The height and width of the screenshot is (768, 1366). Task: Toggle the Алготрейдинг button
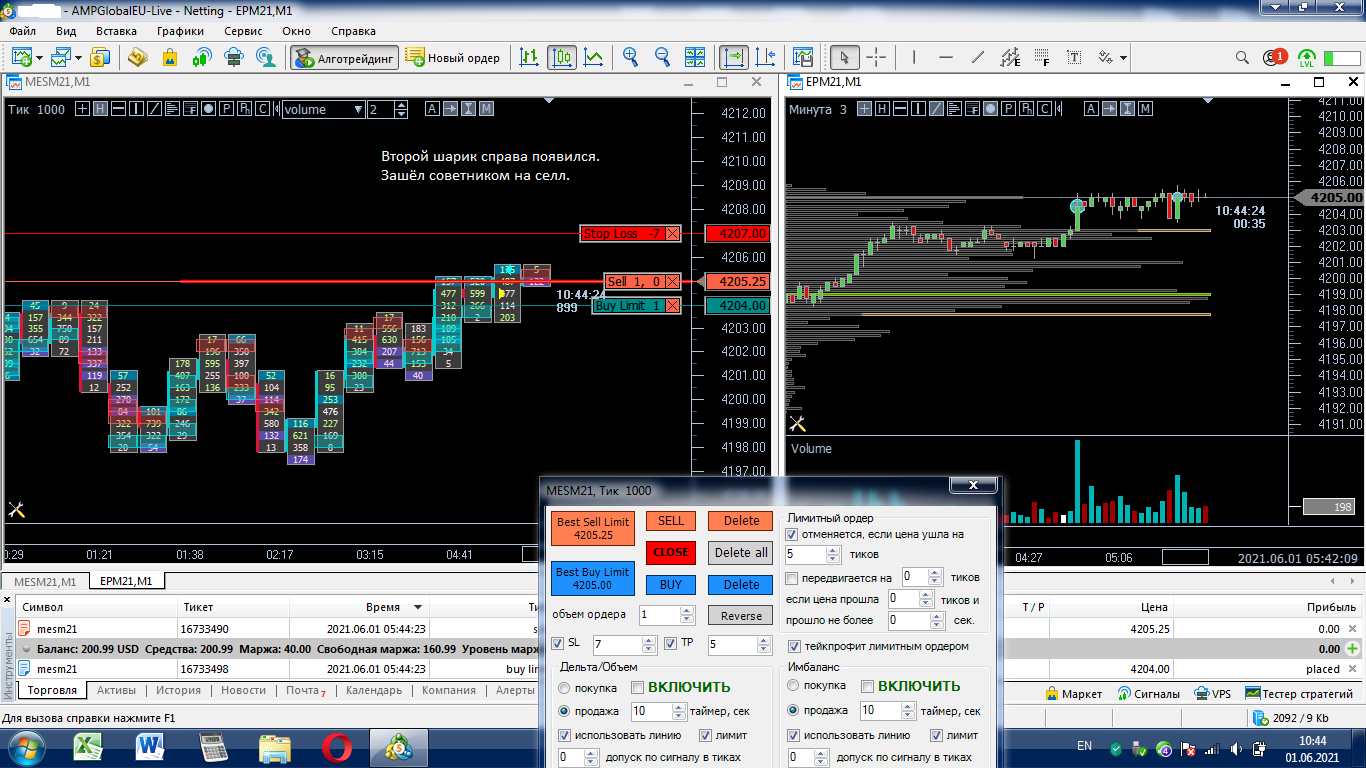click(345, 58)
